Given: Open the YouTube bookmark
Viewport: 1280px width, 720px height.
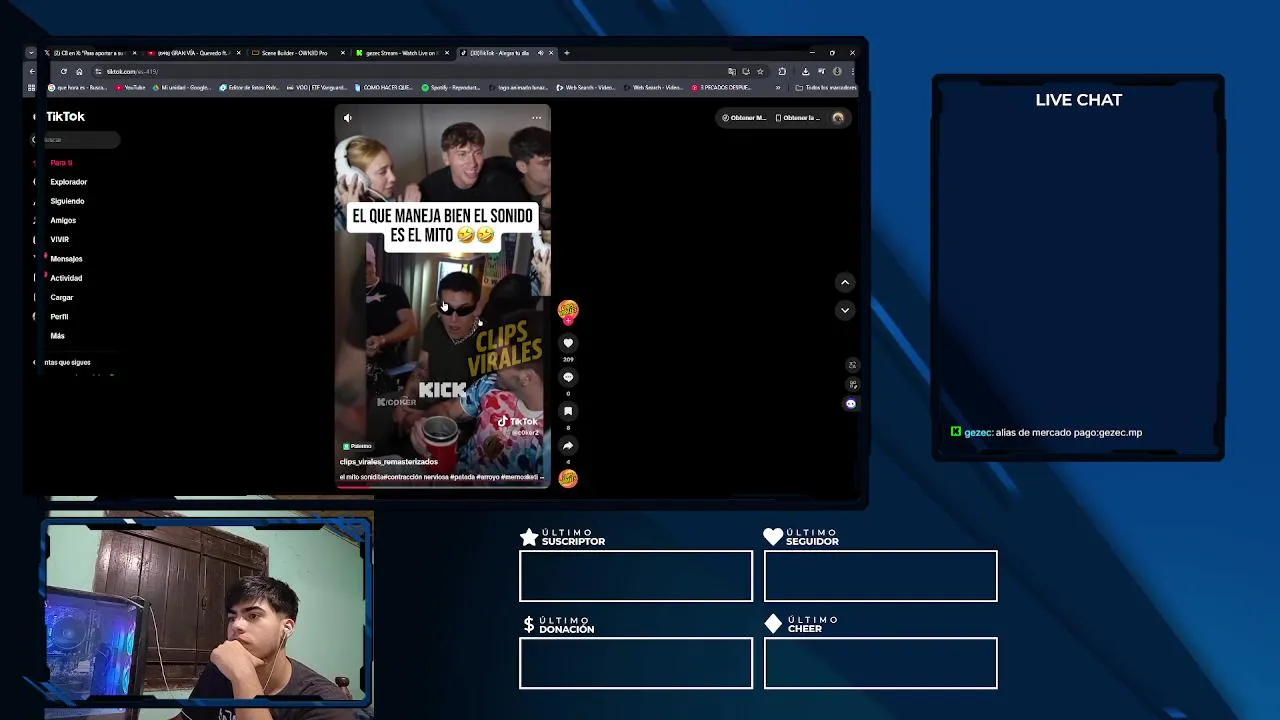Looking at the screenshot, I should pyautogui.click(x=130, y=88).
